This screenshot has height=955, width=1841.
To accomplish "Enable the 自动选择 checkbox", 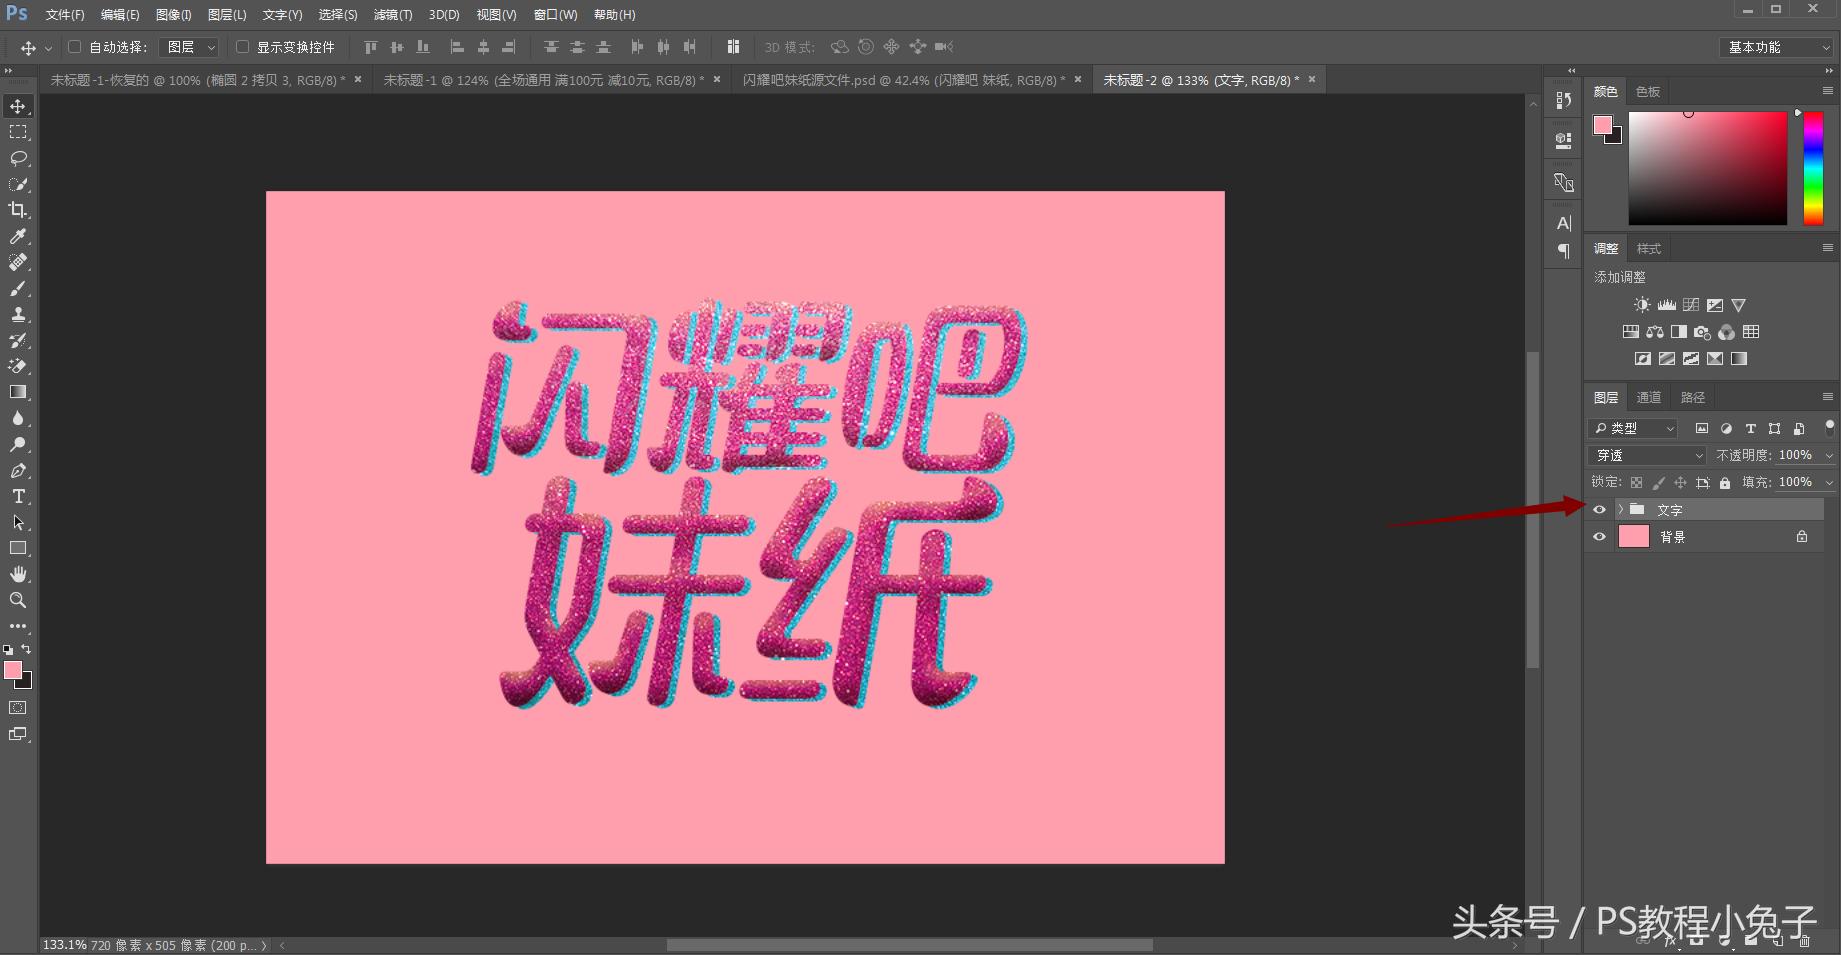I will pos(75,47).
